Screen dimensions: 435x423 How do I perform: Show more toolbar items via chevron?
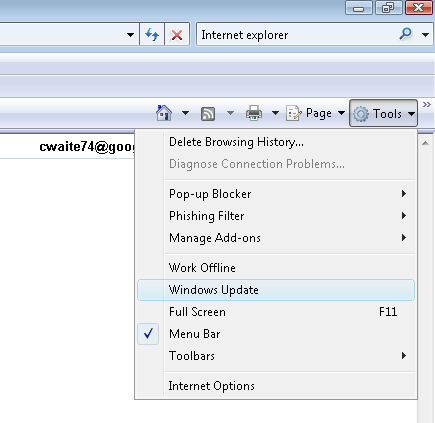427,105
